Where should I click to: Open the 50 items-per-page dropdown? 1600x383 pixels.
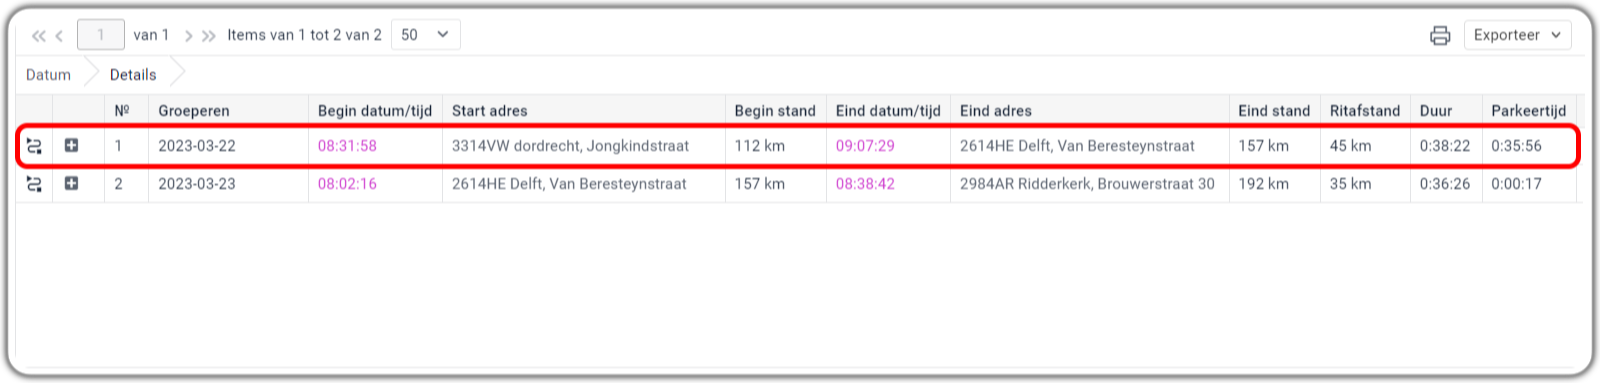(x=426, y=35)
